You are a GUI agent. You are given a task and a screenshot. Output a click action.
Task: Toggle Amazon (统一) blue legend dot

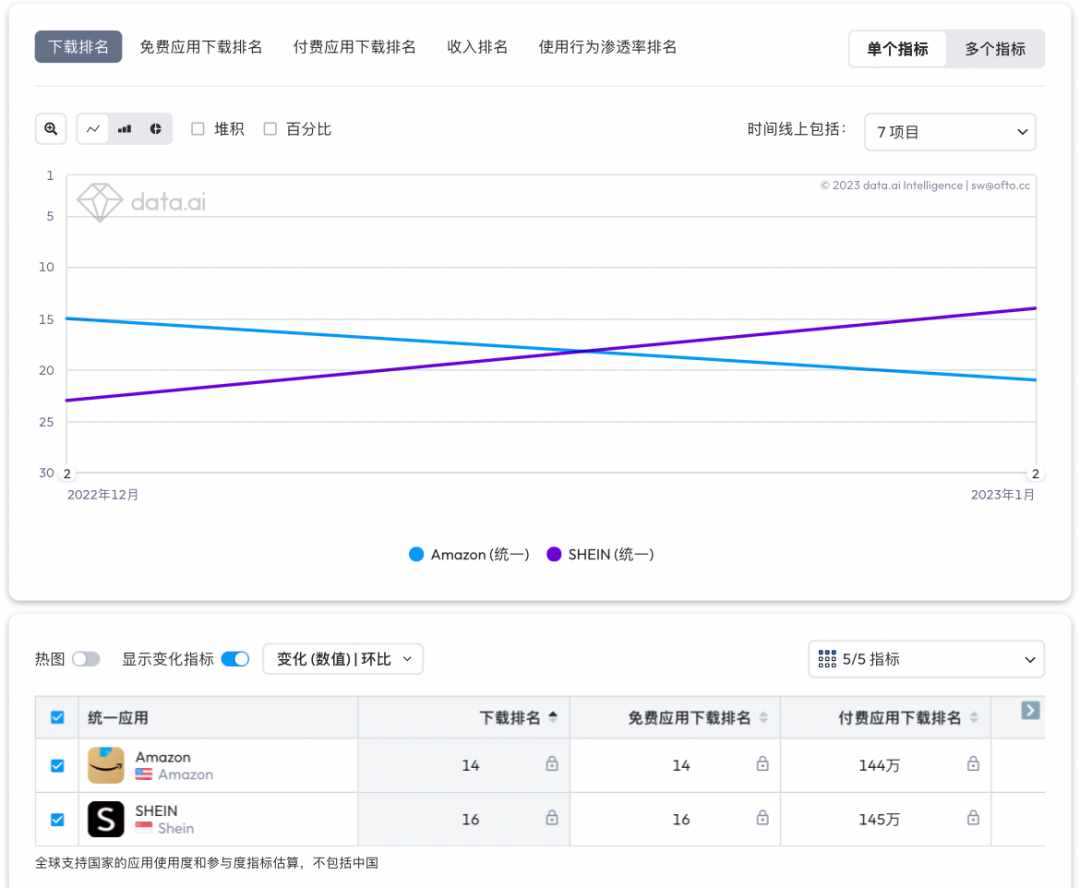point(417,555)
